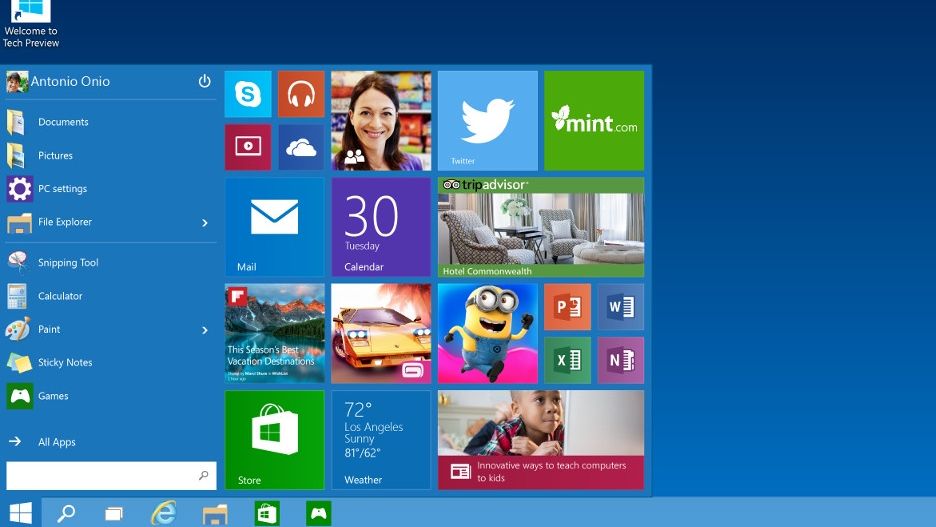Viewport: 936px width, 527px height.
Task: Open the Calendar tile showing 30 Tuesday
Action: click(381, 227)
